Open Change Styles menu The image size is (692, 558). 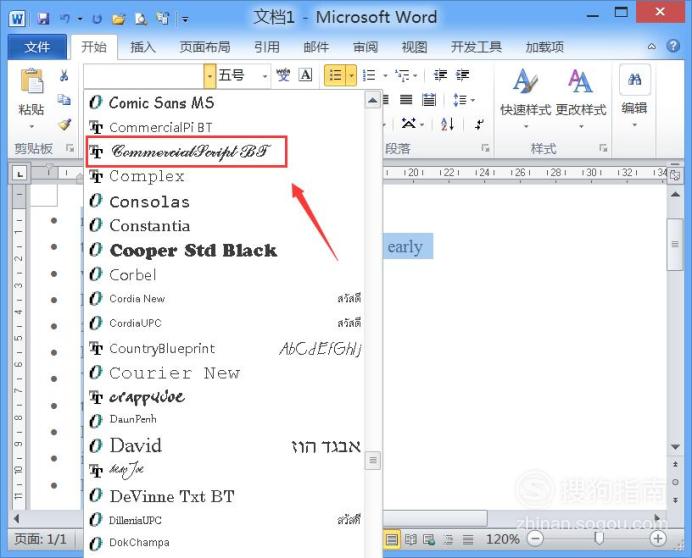(x=580, y=97)
